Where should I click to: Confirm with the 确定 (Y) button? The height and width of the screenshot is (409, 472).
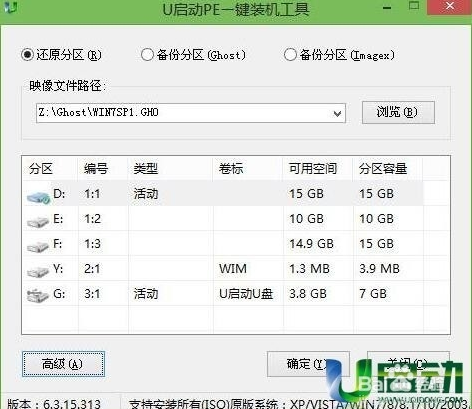pos(308,364)
